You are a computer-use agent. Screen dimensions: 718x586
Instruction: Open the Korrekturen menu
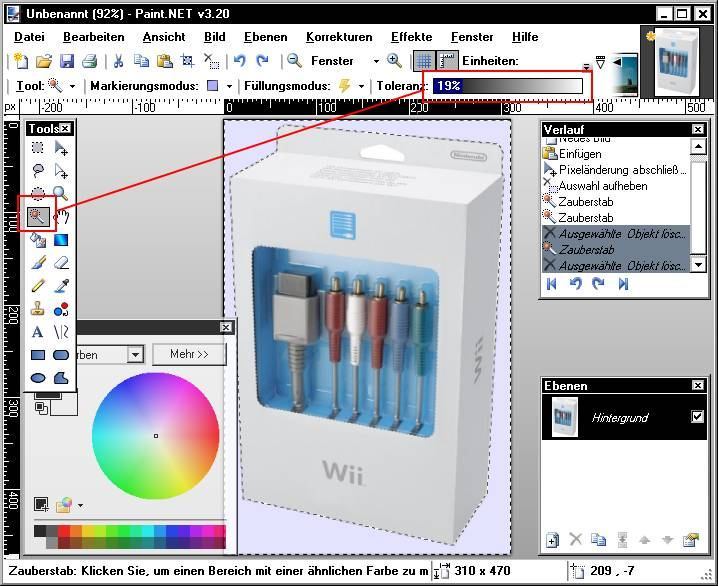click(339, 37)
